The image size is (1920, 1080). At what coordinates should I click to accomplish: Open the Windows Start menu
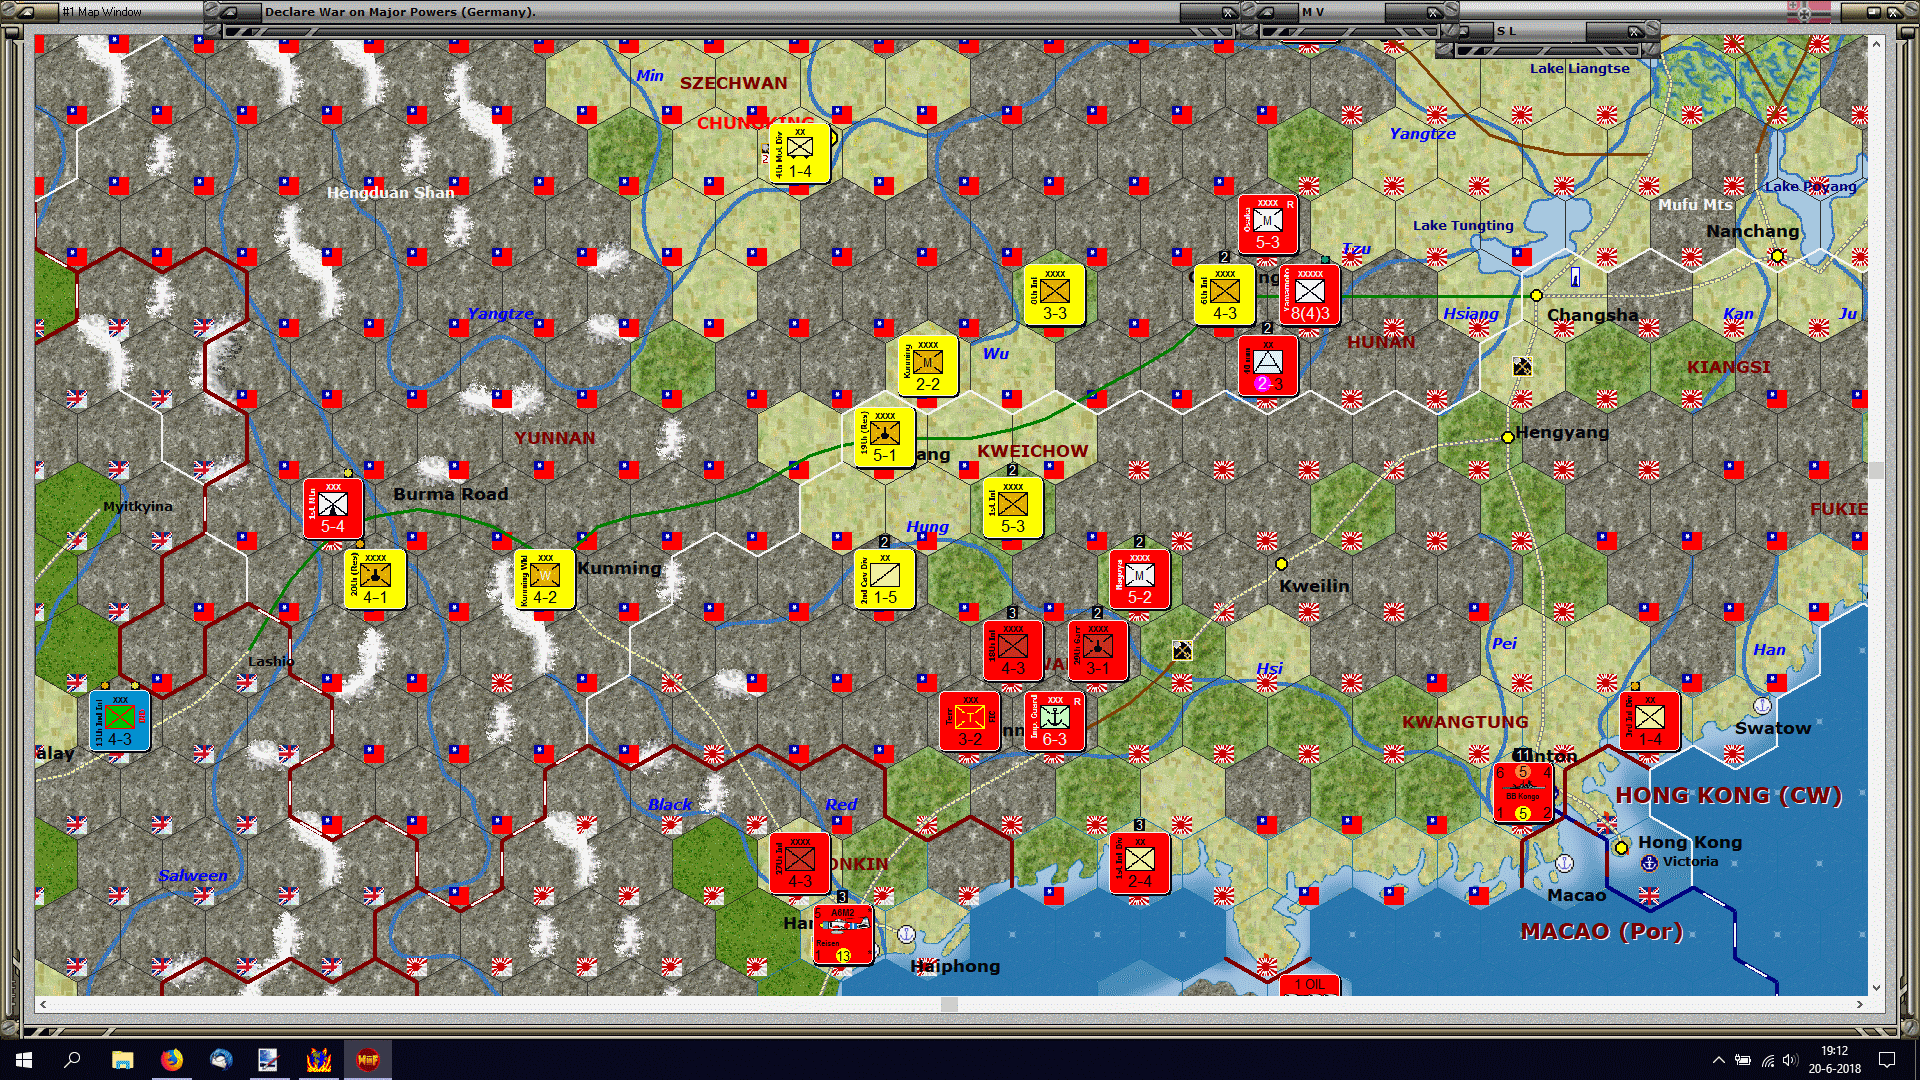[x=24, y=1059]
